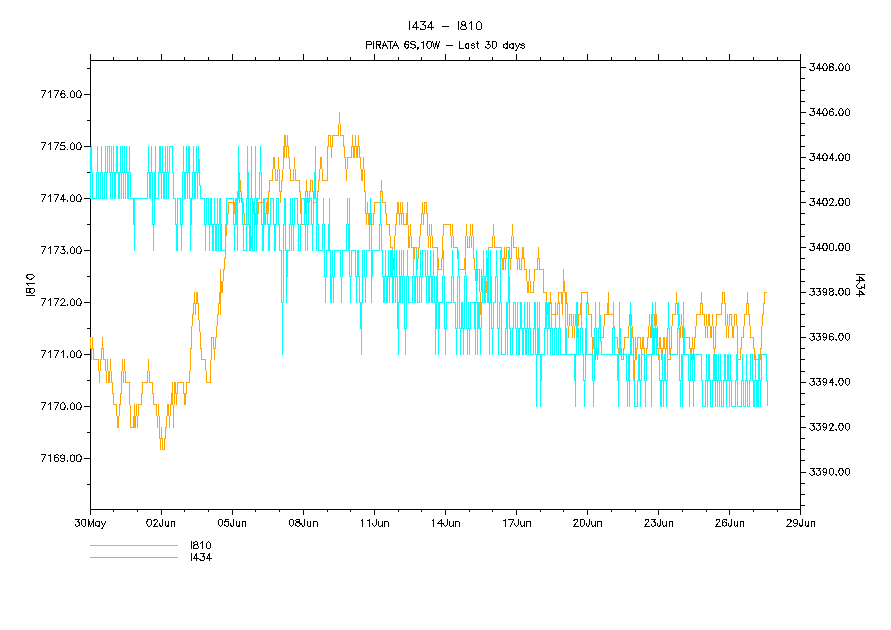This screenshot has width=891, height=630.
Task: Select the 3390.00 right axis value
Action: pos(829,472)
